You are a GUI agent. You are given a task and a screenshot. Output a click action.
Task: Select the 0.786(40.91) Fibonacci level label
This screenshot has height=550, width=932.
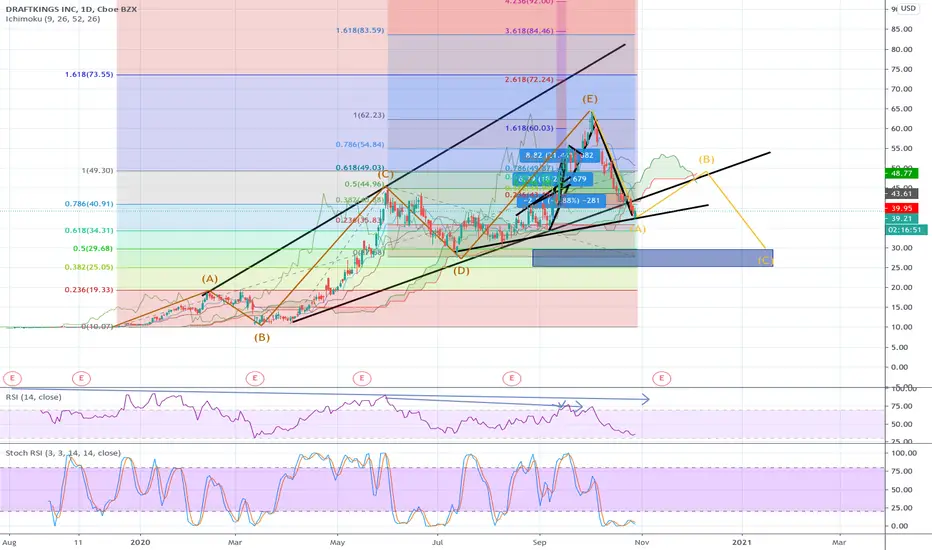point(89,204)
